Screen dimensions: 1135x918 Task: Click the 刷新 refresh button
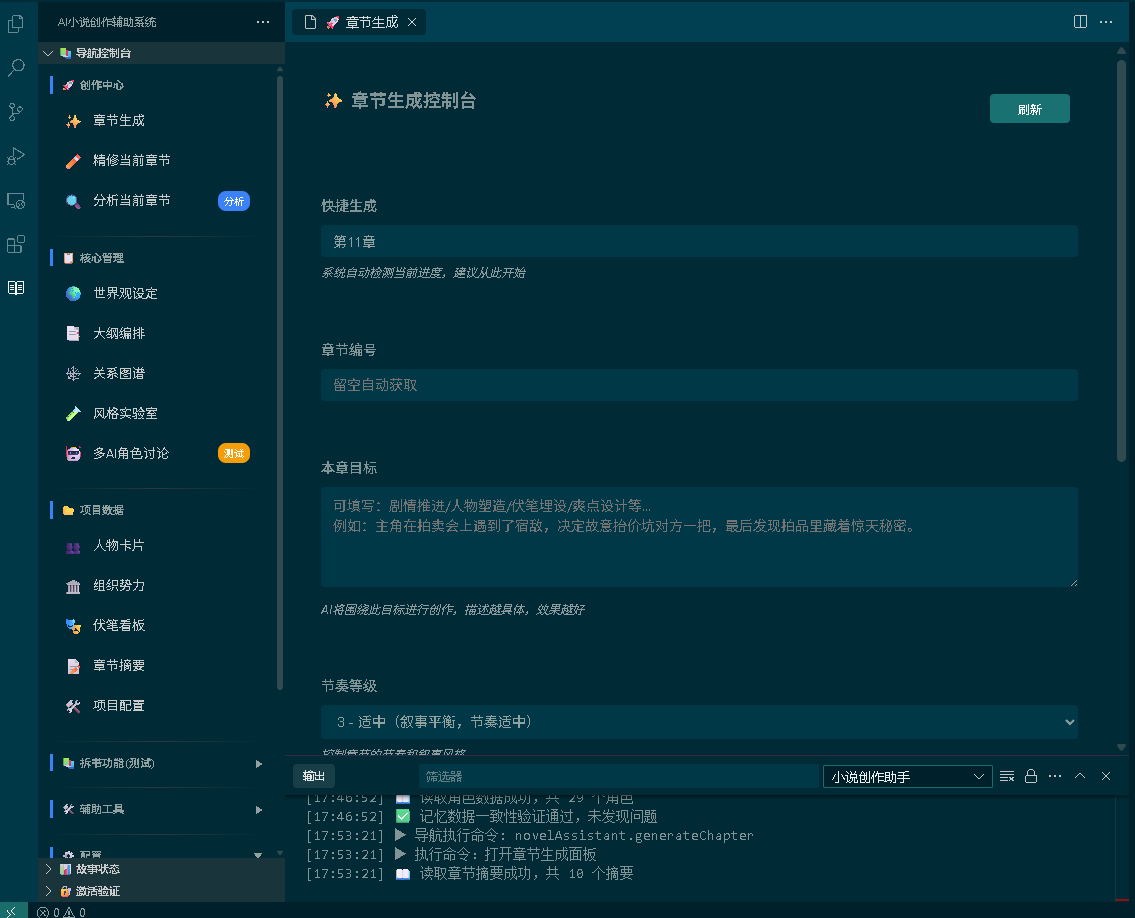1029,108
